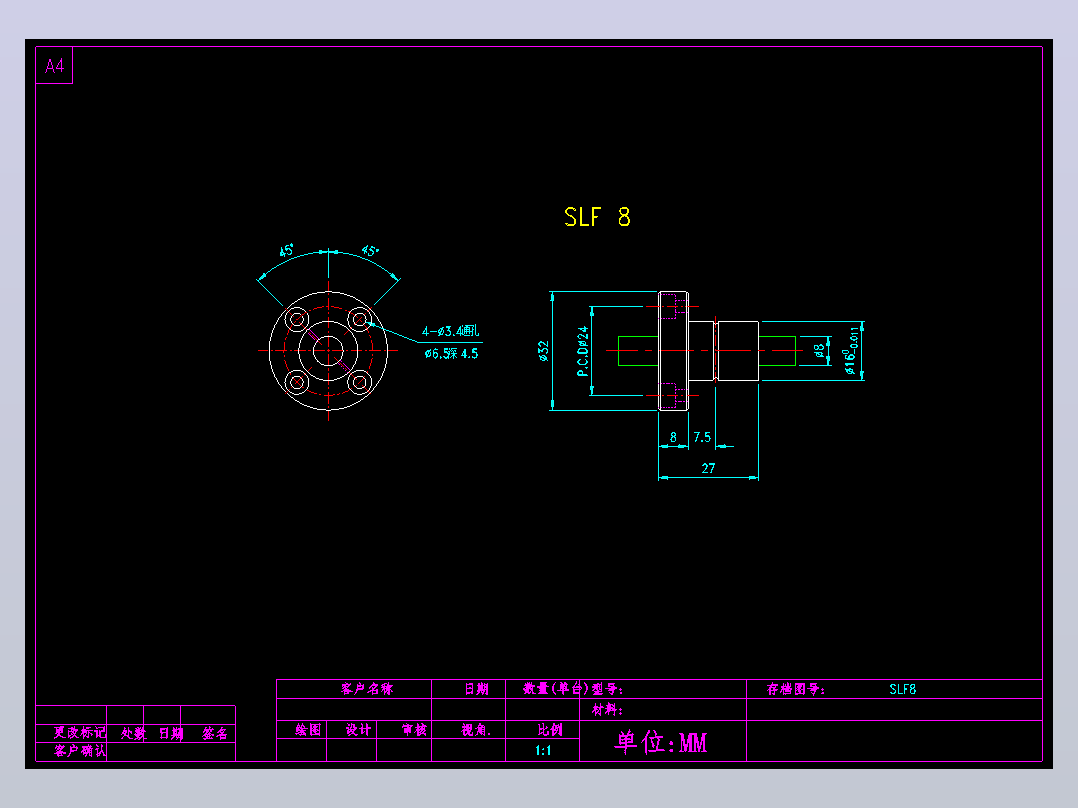Click the first 日期 header next to 客户名称

coord(476,688)
